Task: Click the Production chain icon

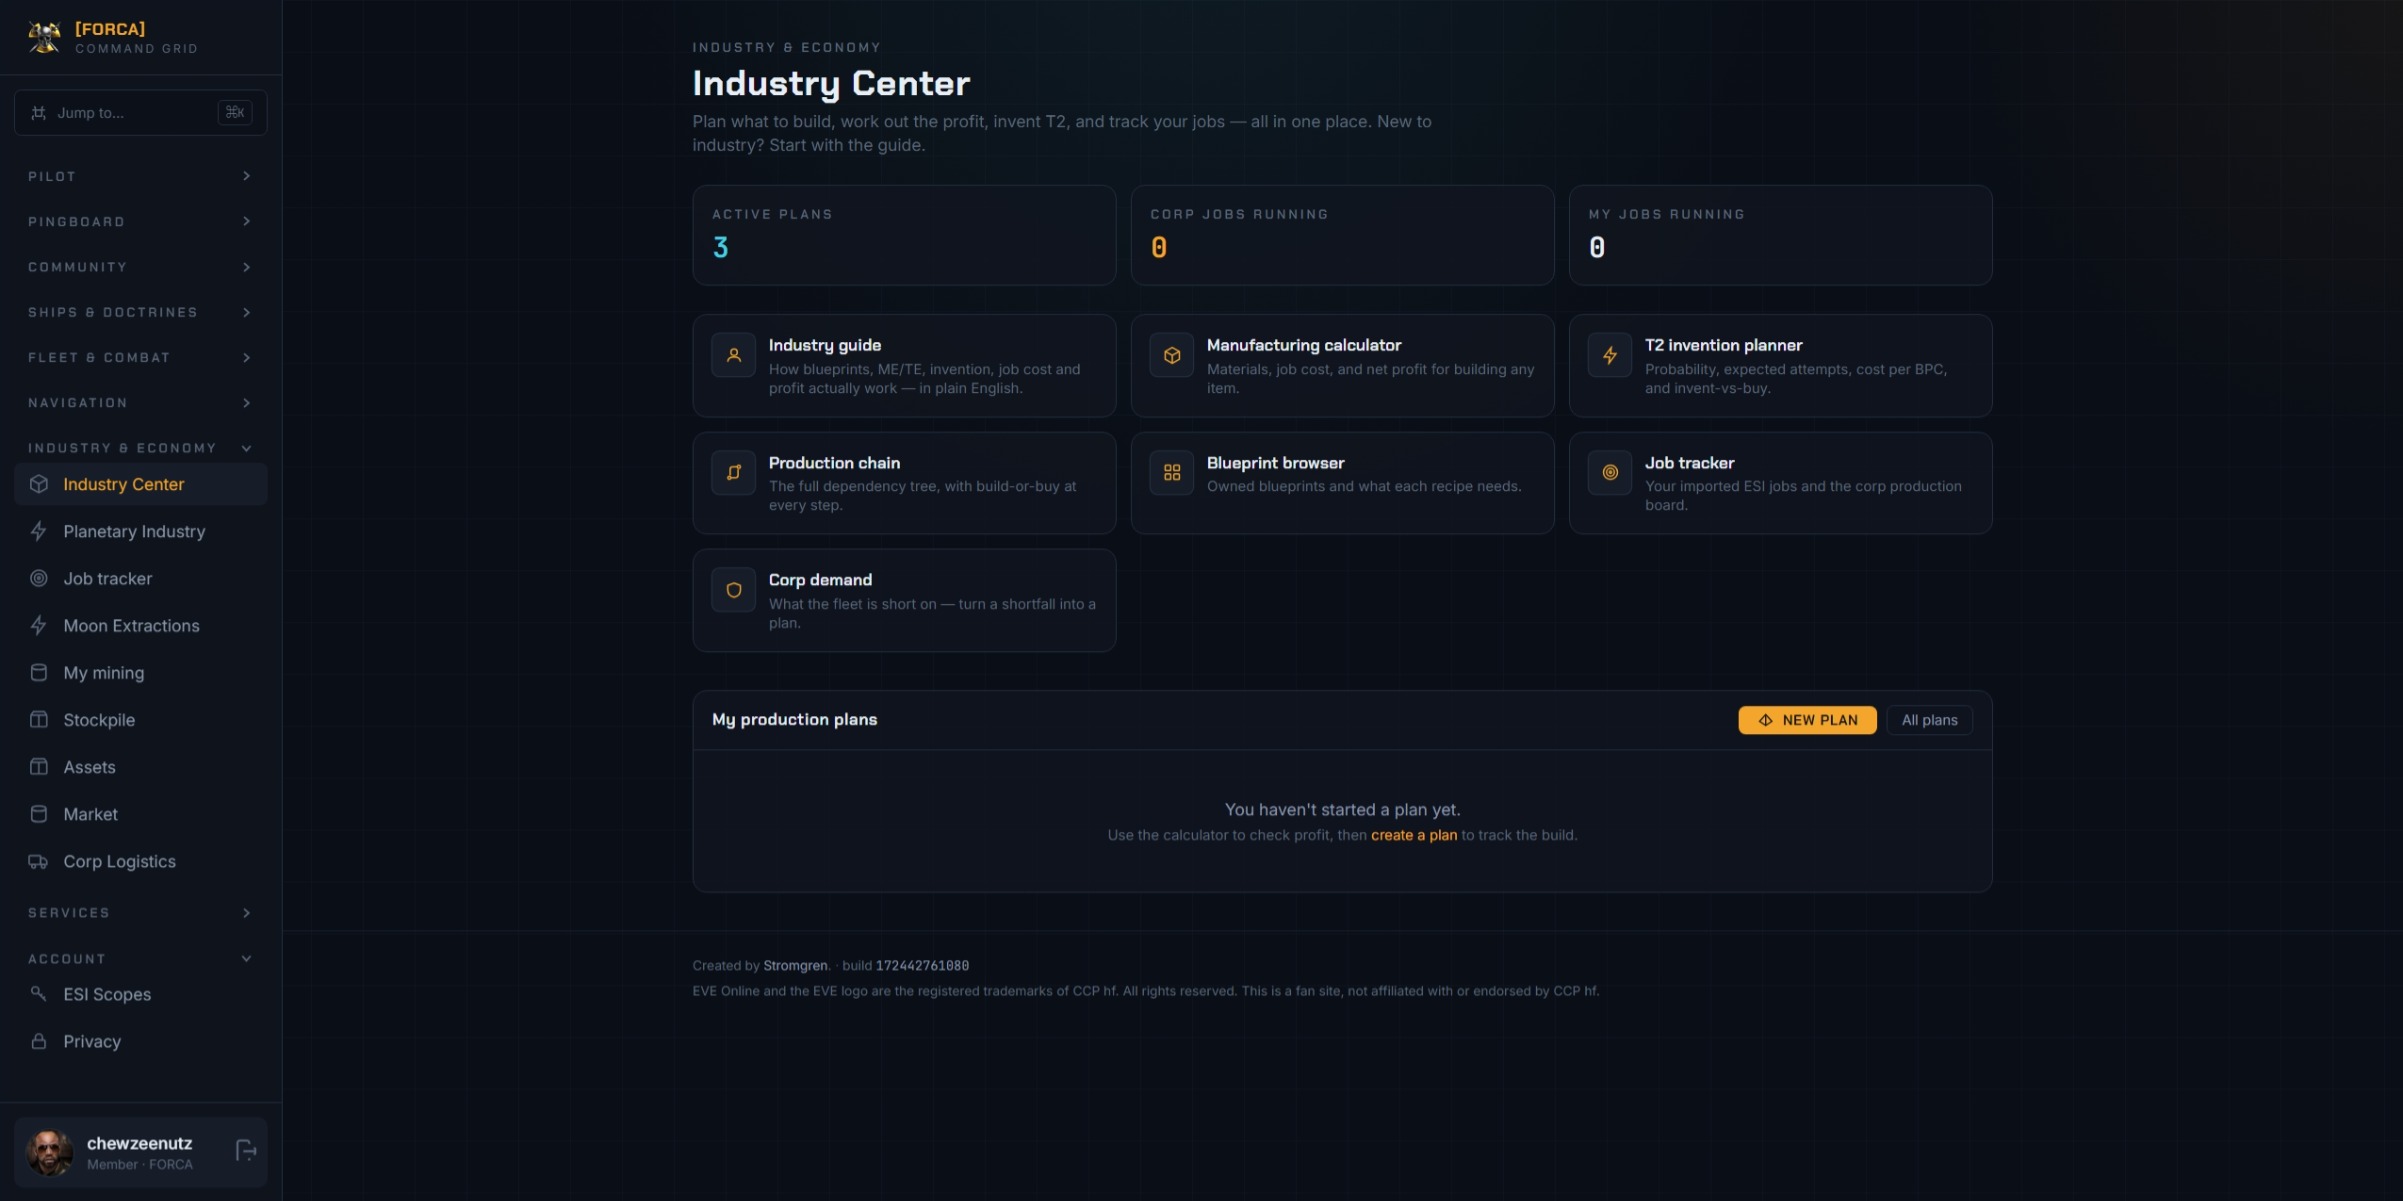Action: click(734, 472)
